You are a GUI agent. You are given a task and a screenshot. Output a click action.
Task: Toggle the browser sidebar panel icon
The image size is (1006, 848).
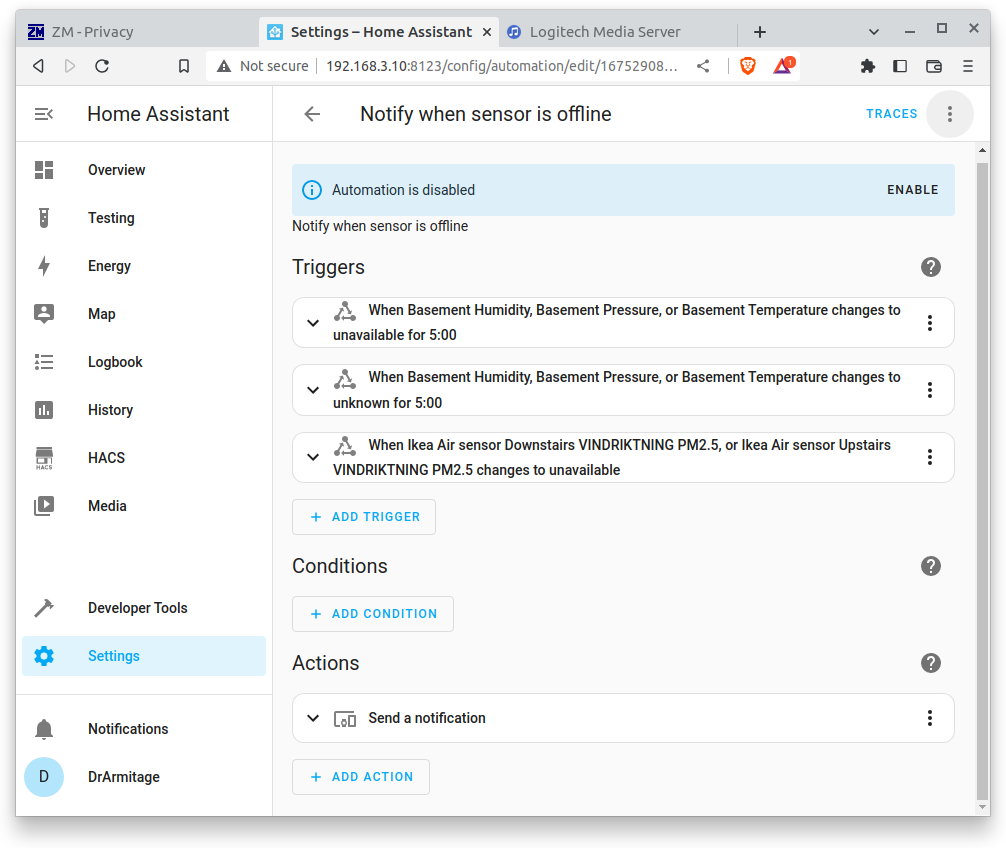point(900,66)
